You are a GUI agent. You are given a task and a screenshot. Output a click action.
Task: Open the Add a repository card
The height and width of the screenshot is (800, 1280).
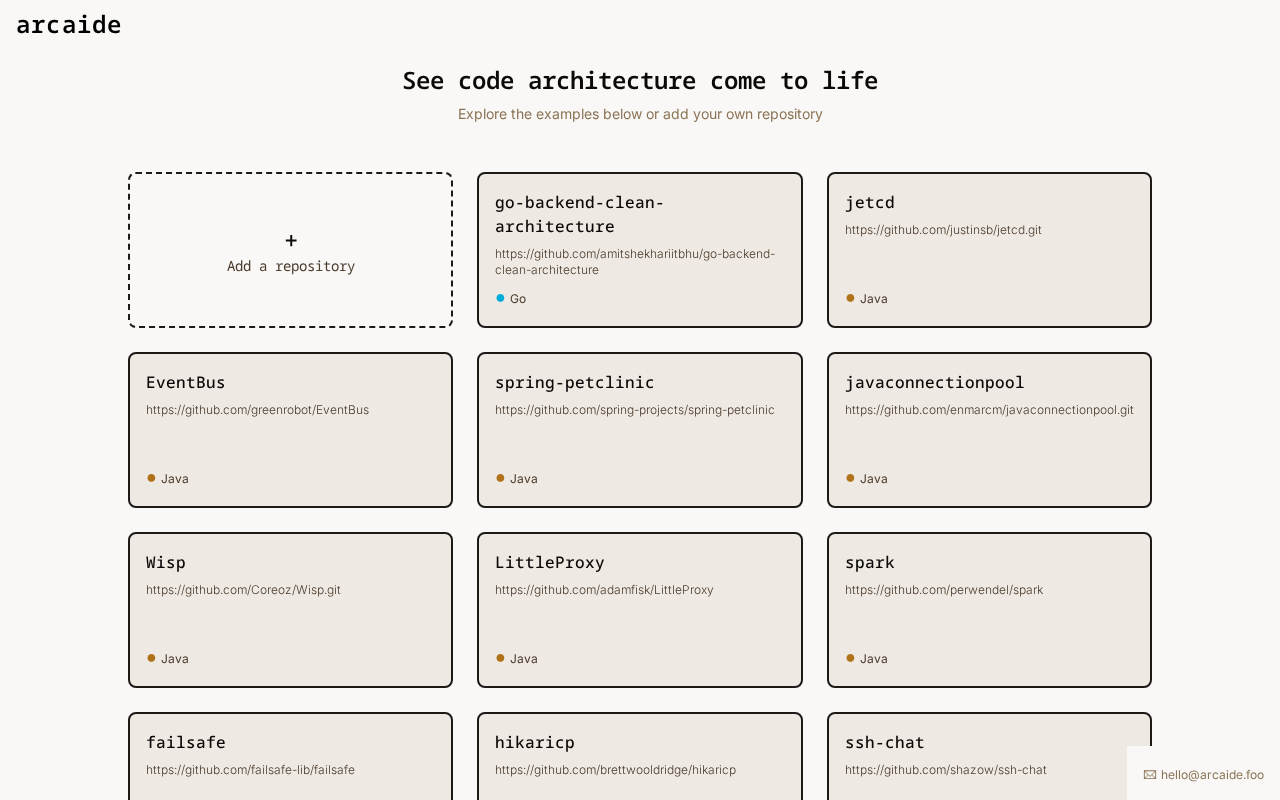coord(290,250)
